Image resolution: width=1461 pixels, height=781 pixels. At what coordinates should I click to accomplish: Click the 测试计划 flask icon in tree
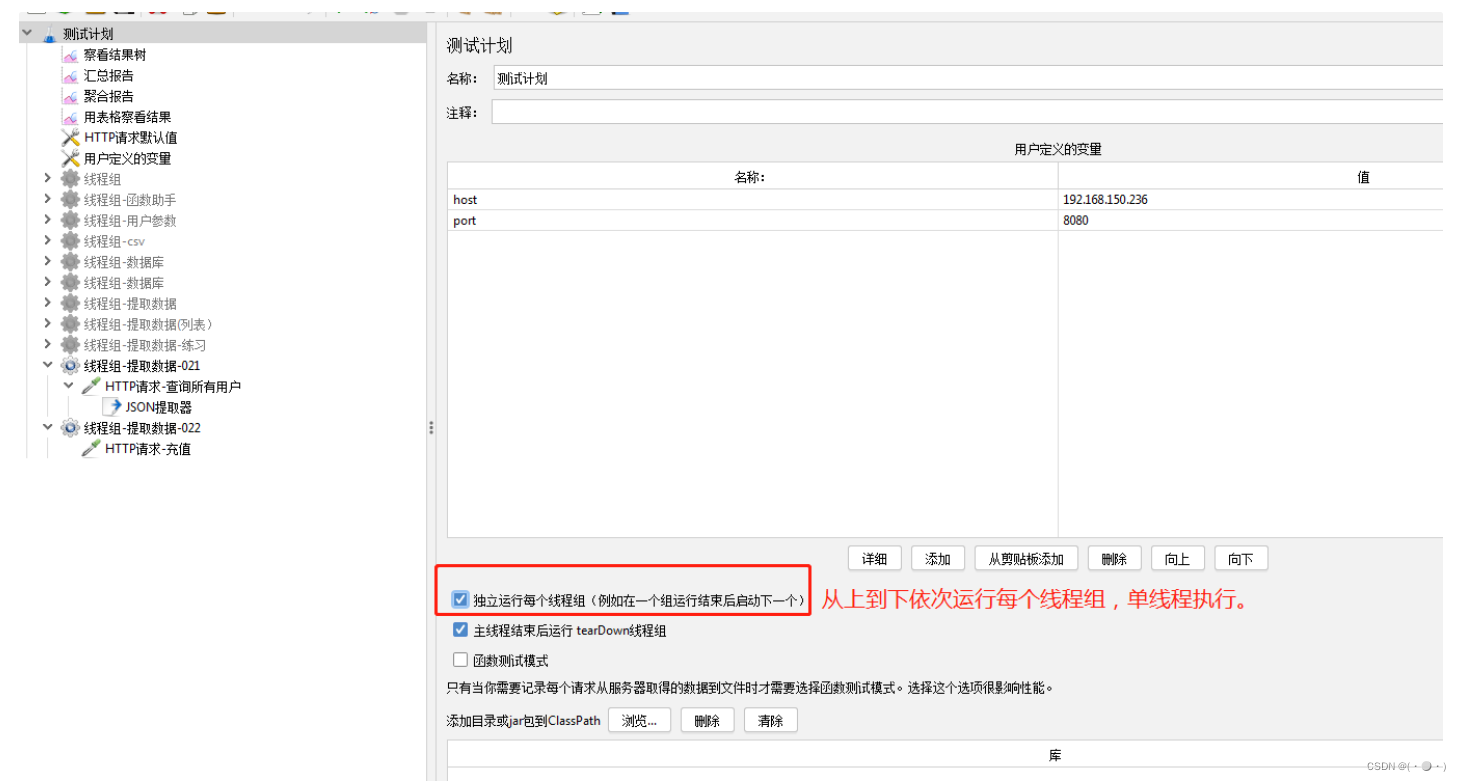(x=49, y=34)
